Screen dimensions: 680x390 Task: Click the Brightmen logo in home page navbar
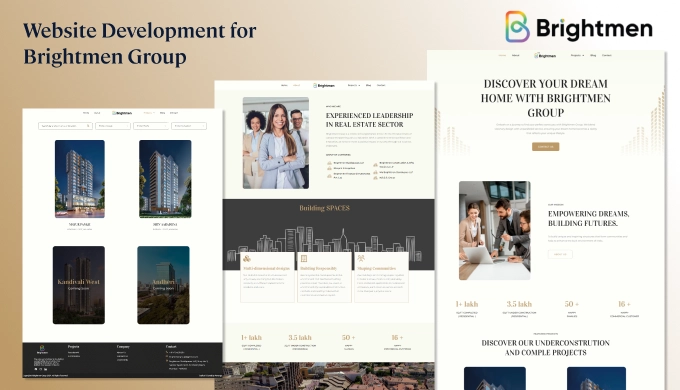(545, 56)
